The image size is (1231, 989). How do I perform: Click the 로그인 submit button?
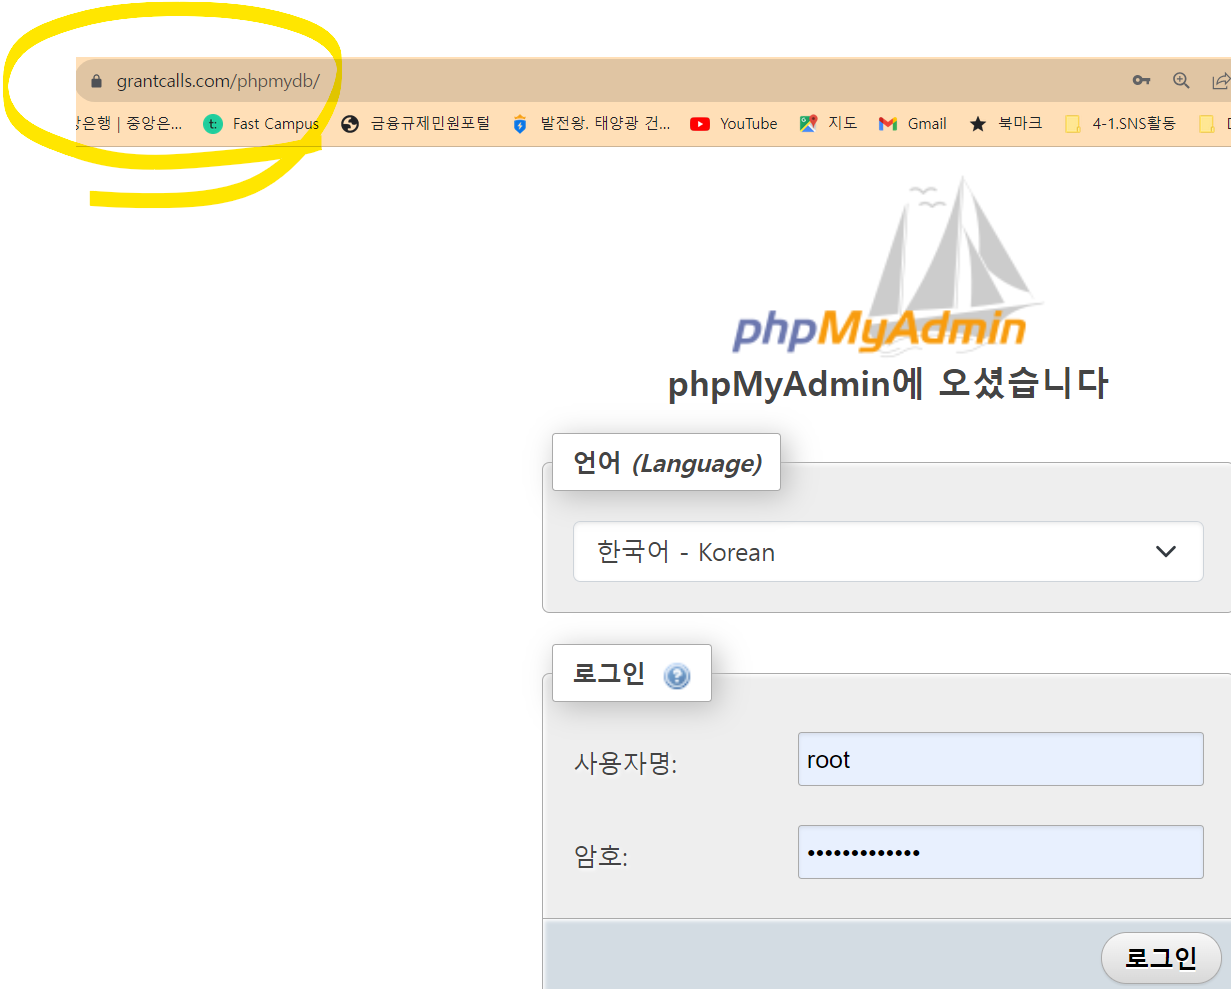(1161, 958)
